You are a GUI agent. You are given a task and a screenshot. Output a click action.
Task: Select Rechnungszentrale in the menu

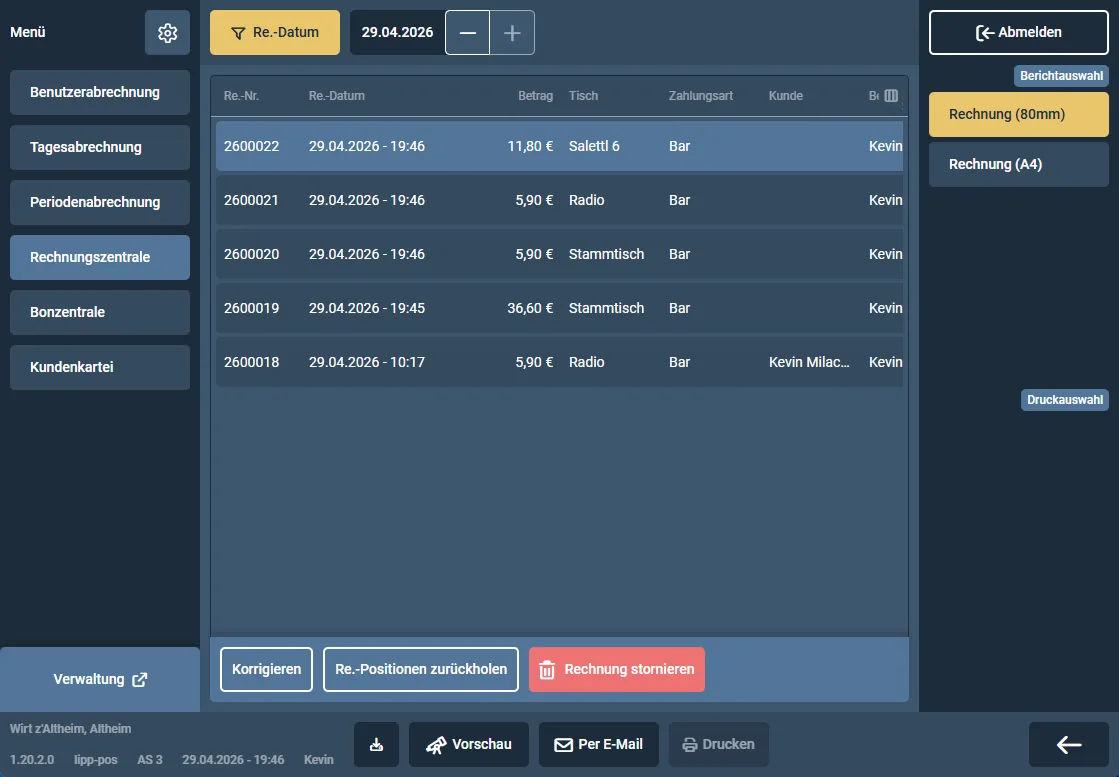100,257
